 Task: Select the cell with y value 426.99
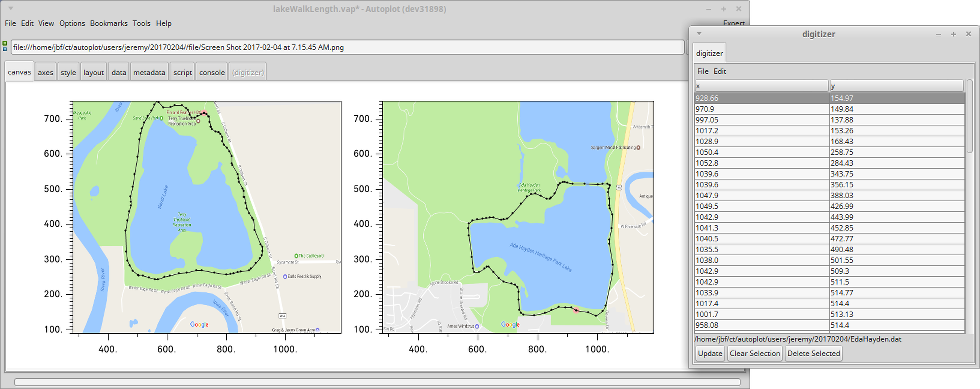coord(897,206)
